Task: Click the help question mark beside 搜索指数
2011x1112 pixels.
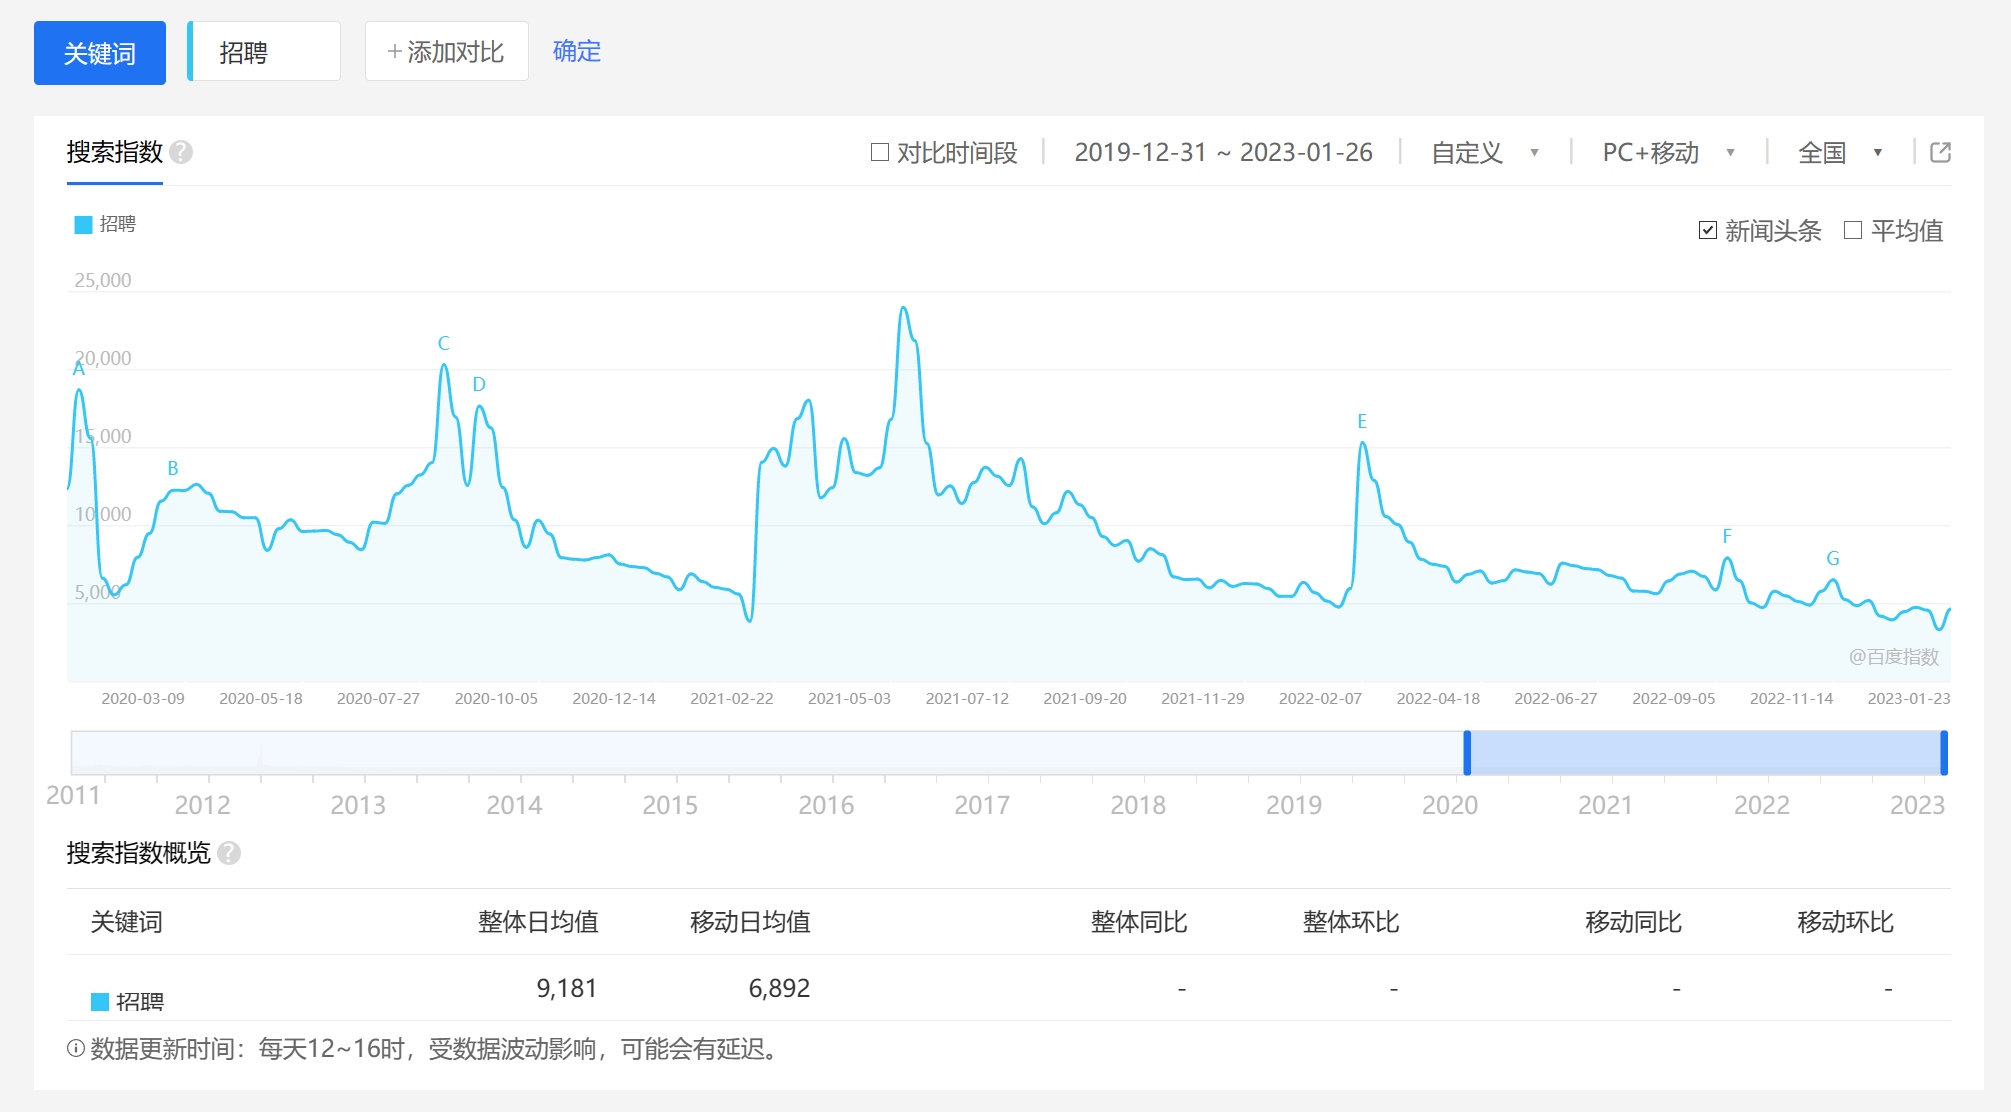Action: 179,152
